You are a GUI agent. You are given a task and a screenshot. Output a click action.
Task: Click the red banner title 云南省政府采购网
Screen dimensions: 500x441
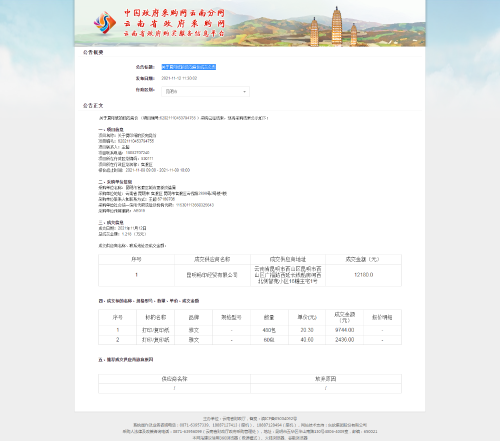(174, 24)
